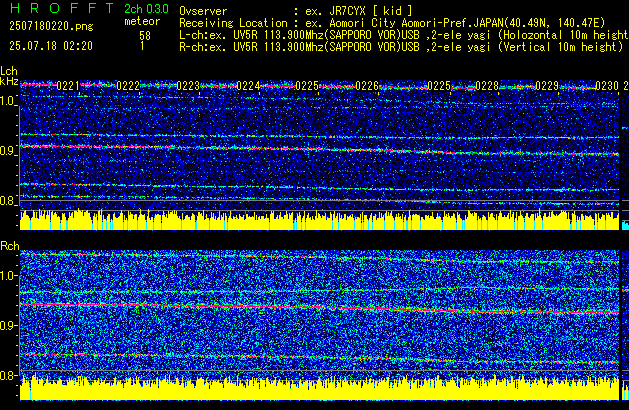
Task: Click the green meteor label
Action: point(142,21)
